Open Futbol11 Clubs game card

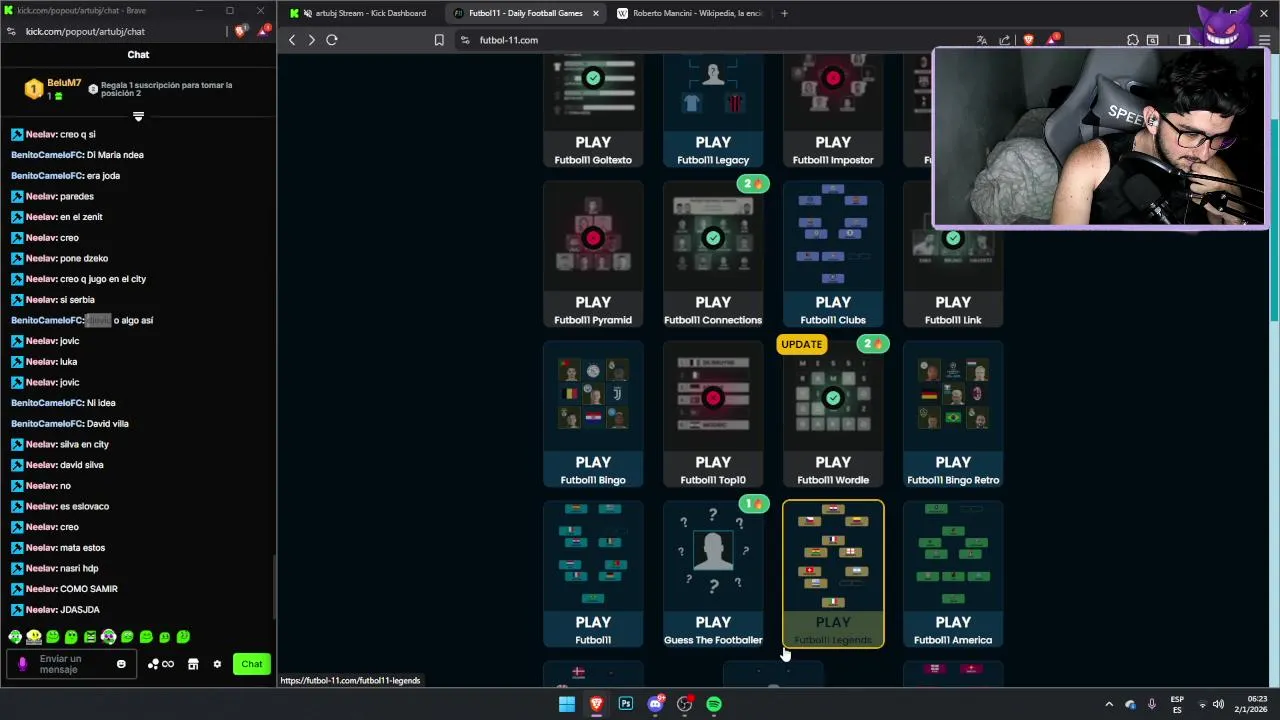(833, 254)
